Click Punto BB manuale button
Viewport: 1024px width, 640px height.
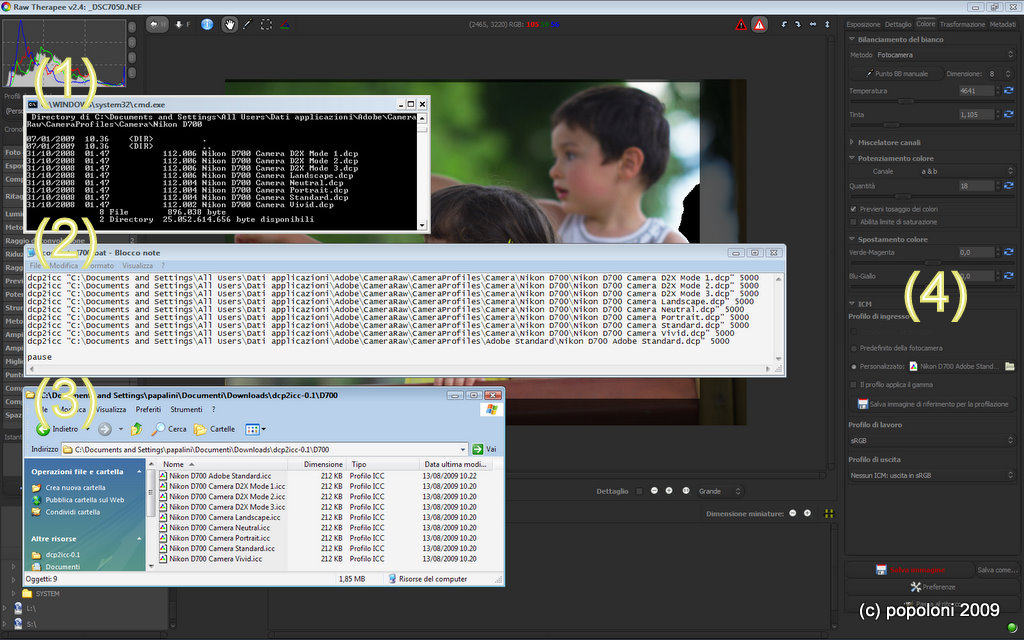[896, 74]
